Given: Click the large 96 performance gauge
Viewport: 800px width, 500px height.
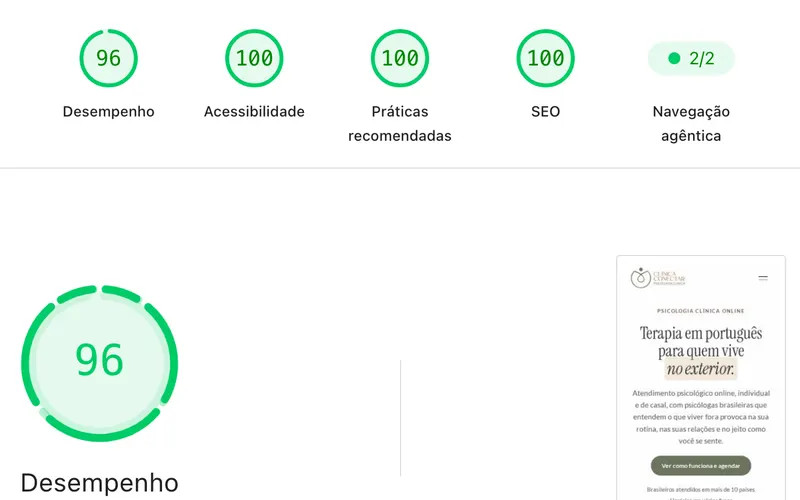Looking at the screenshot, I should [x=99, y=363].
